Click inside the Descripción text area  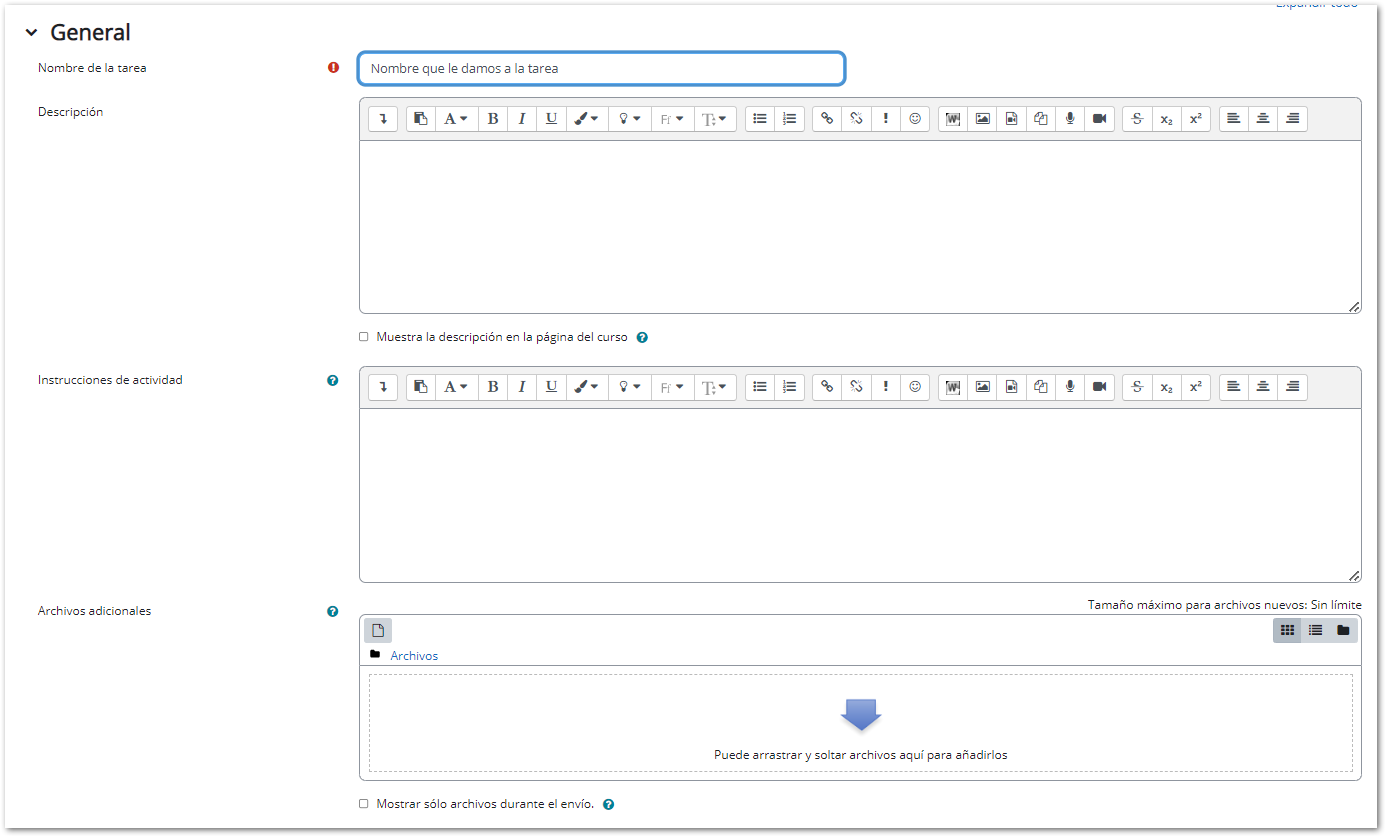(x=860, y=227)
